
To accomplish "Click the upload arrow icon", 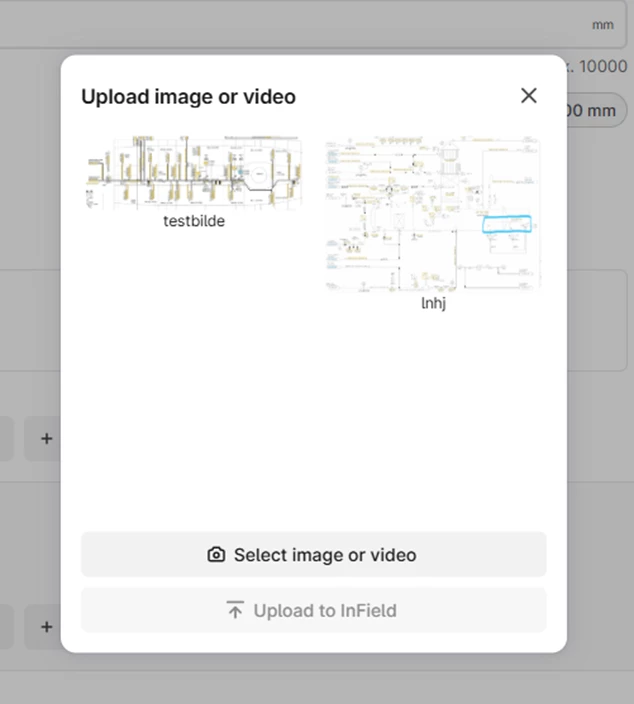I will tap(235, 610).
